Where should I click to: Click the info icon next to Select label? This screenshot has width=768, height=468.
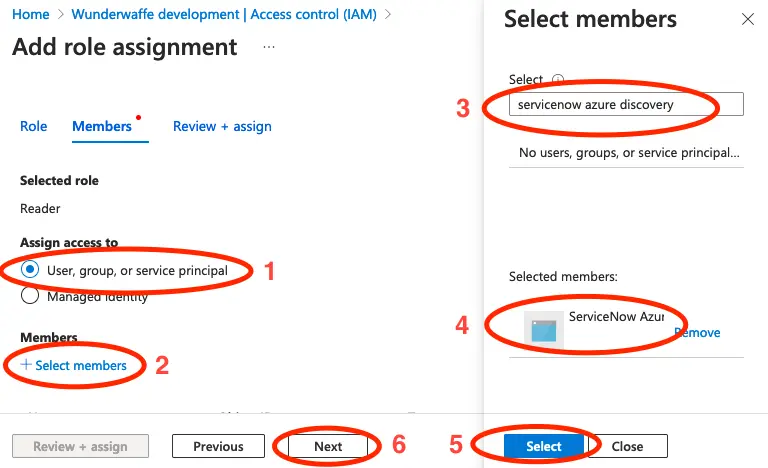pyautogui.click(x=558, y=80)
